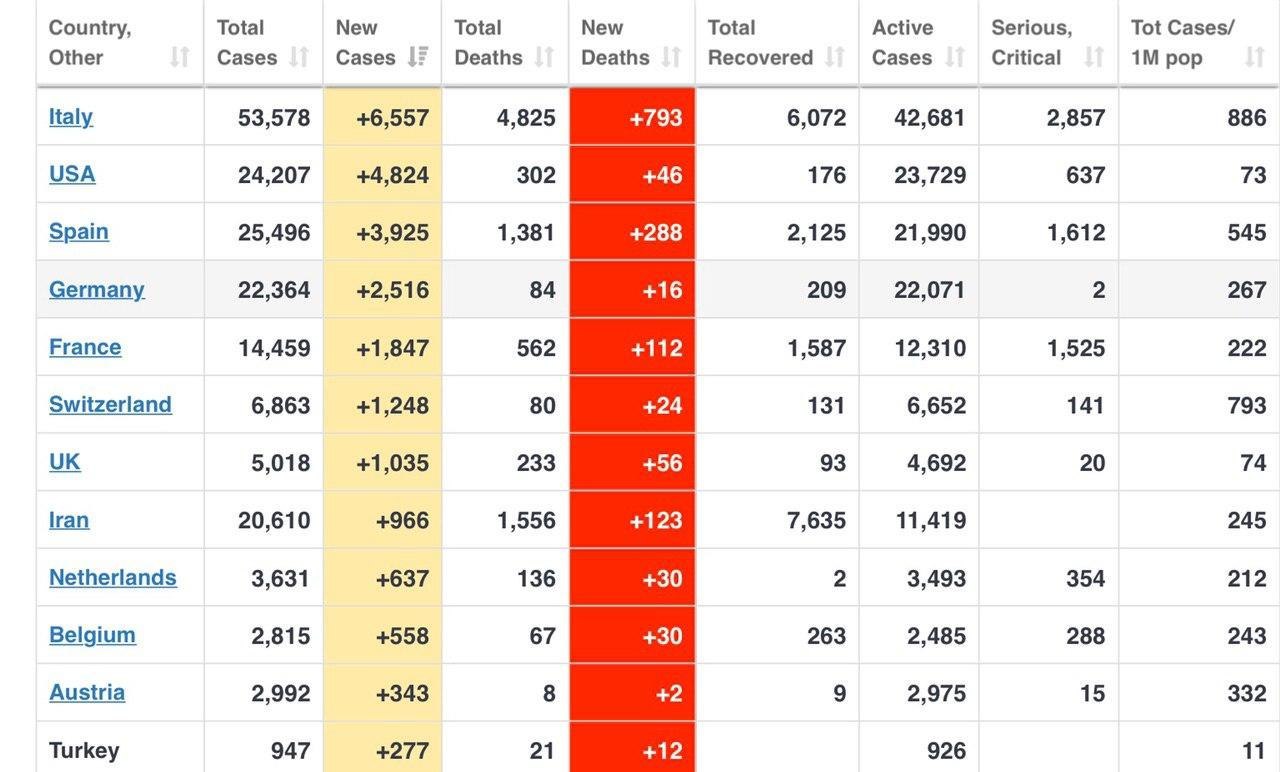Click sort icon in Country, Other column
This screenshot has height=772, width=1280.
[x=180, y=57]
